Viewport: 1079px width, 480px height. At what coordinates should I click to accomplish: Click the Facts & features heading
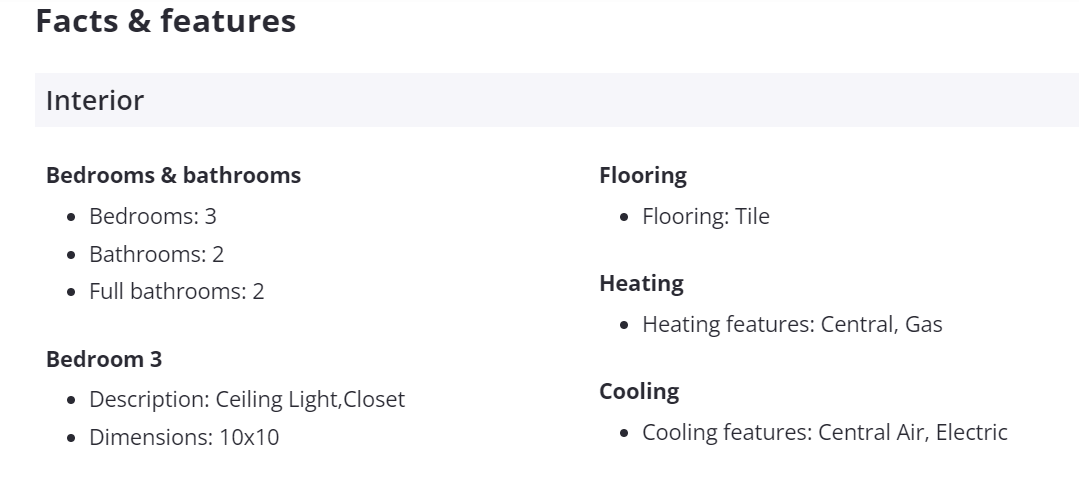(x=165, y=20)
